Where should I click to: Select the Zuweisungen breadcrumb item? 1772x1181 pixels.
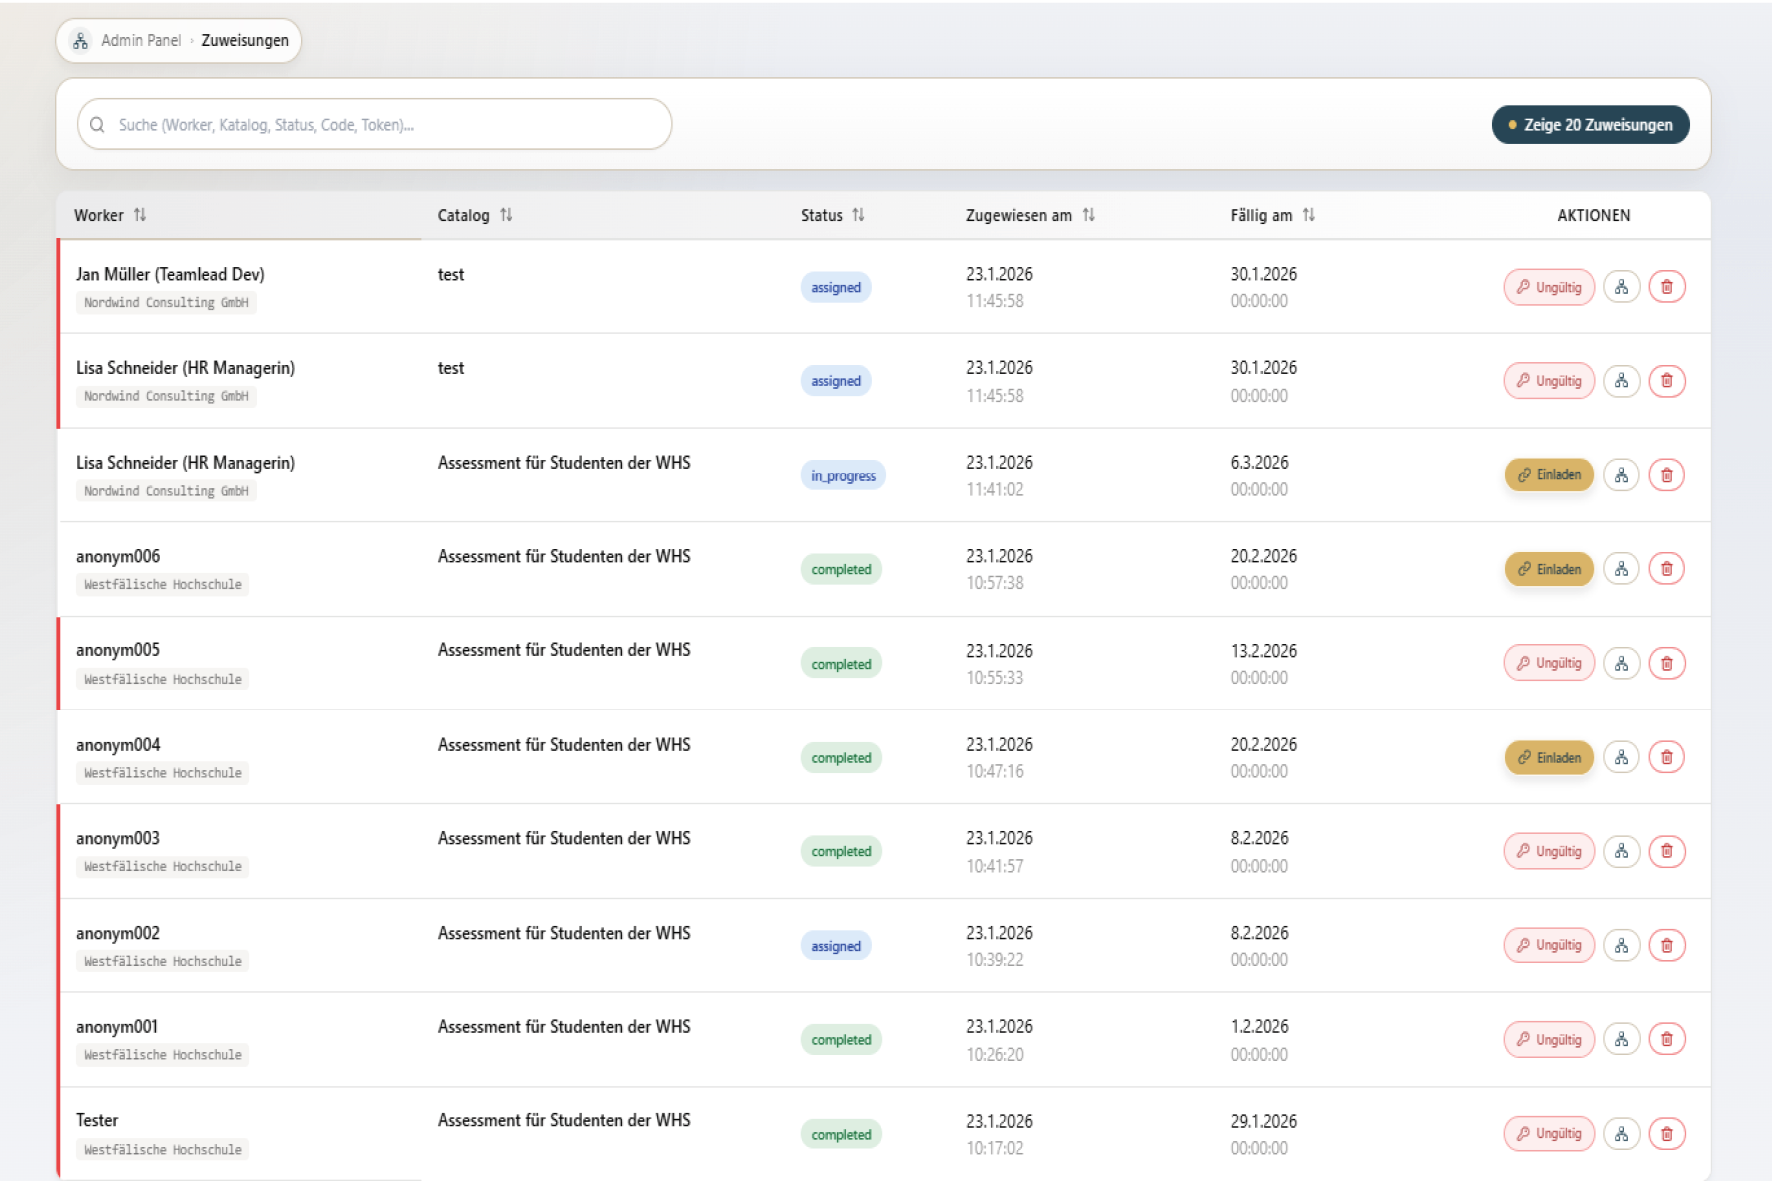click(x=245, y=41)
